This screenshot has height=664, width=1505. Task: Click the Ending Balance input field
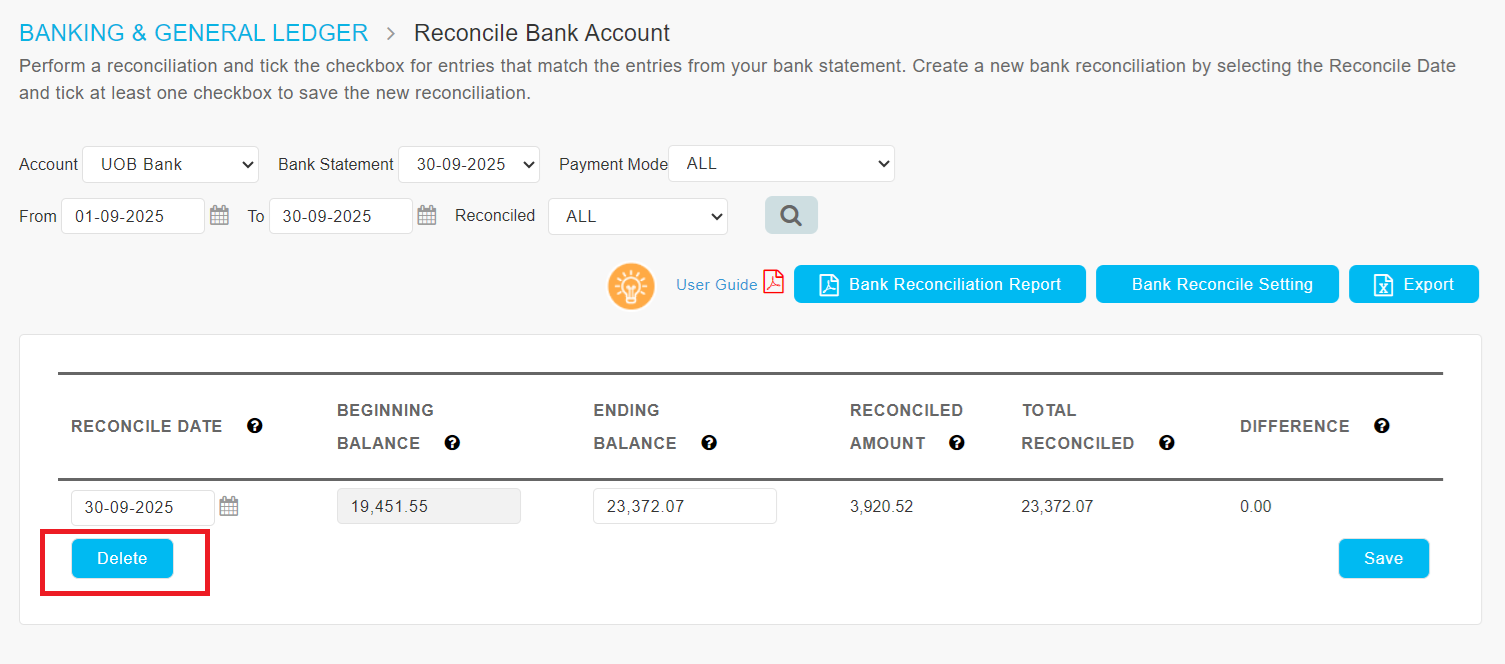[x=684, y=506]
